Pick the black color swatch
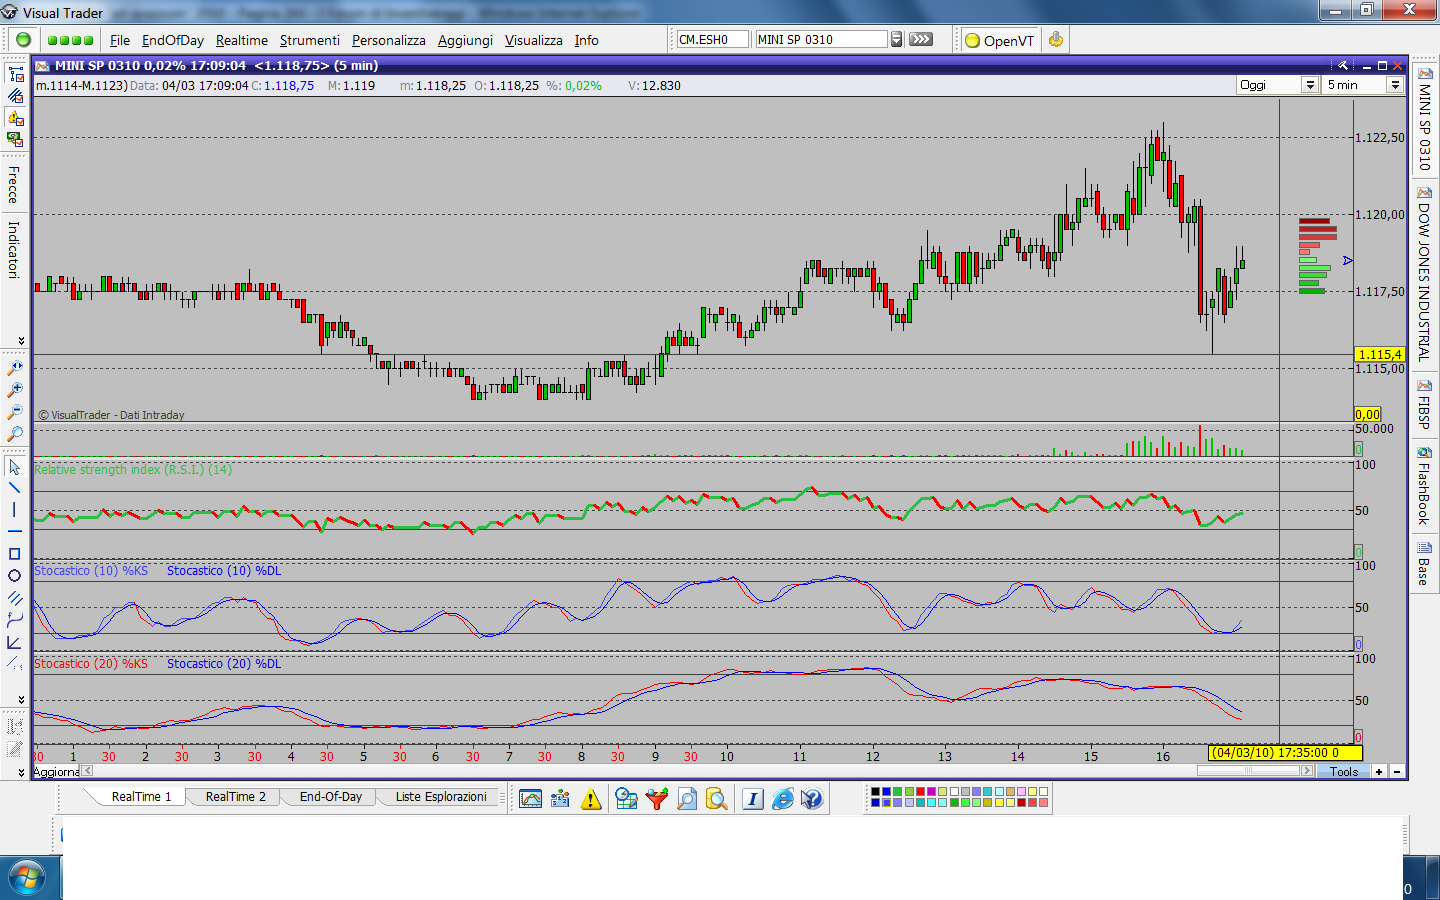The height and width of the screenshot is (900, 1440). [875, 792]
